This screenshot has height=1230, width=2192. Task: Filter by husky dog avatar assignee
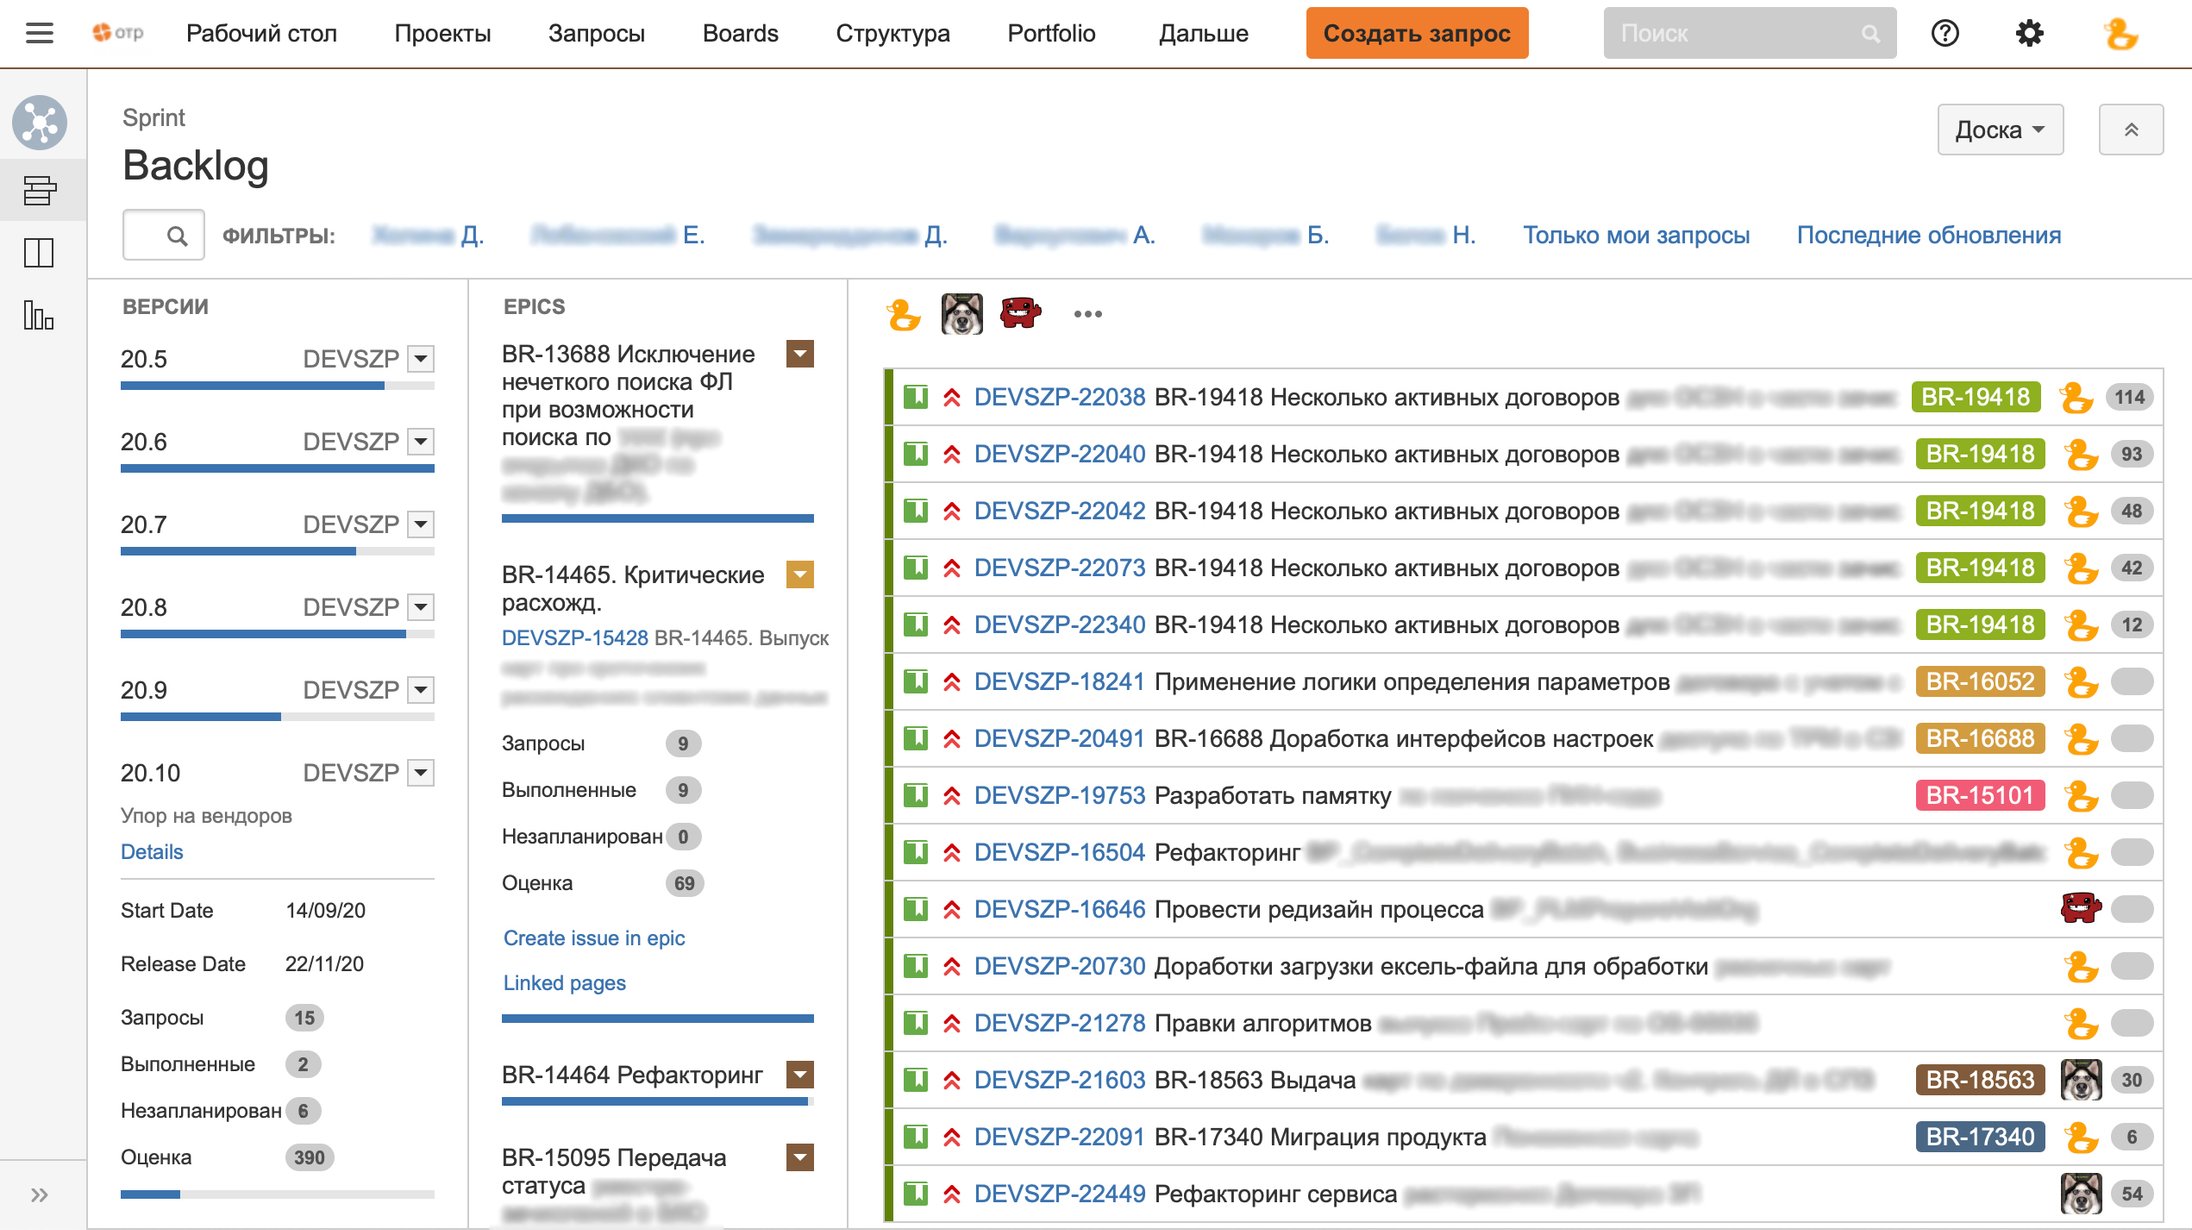pyautogui.click(x=962, y=314)
